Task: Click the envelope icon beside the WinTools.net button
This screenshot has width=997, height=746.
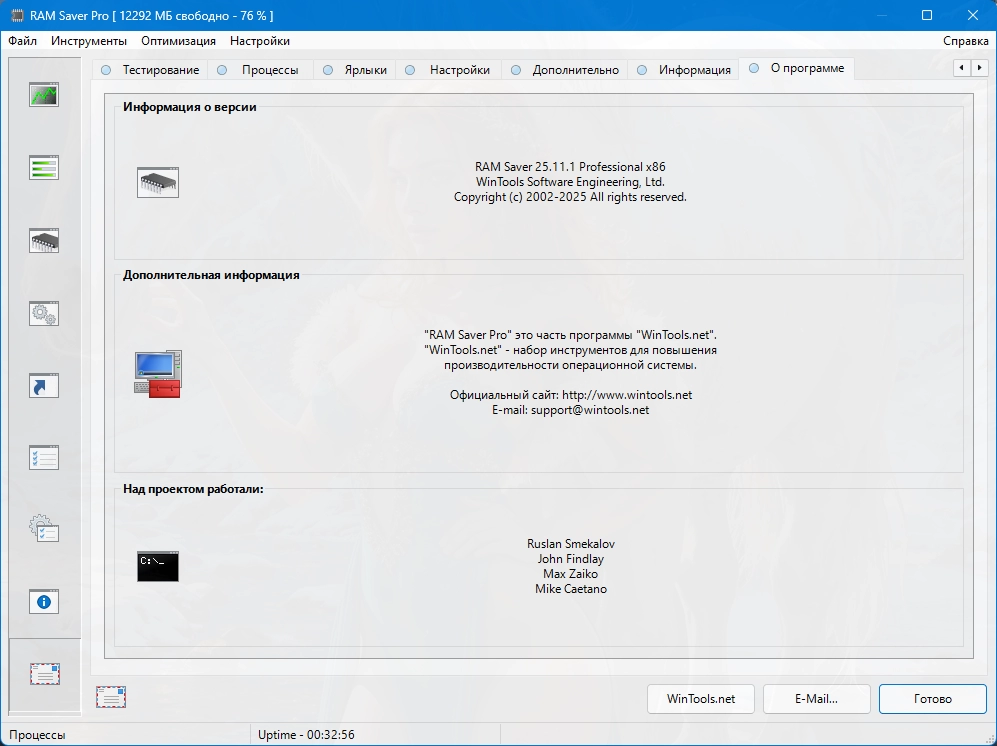Action: tap(111, 697)
